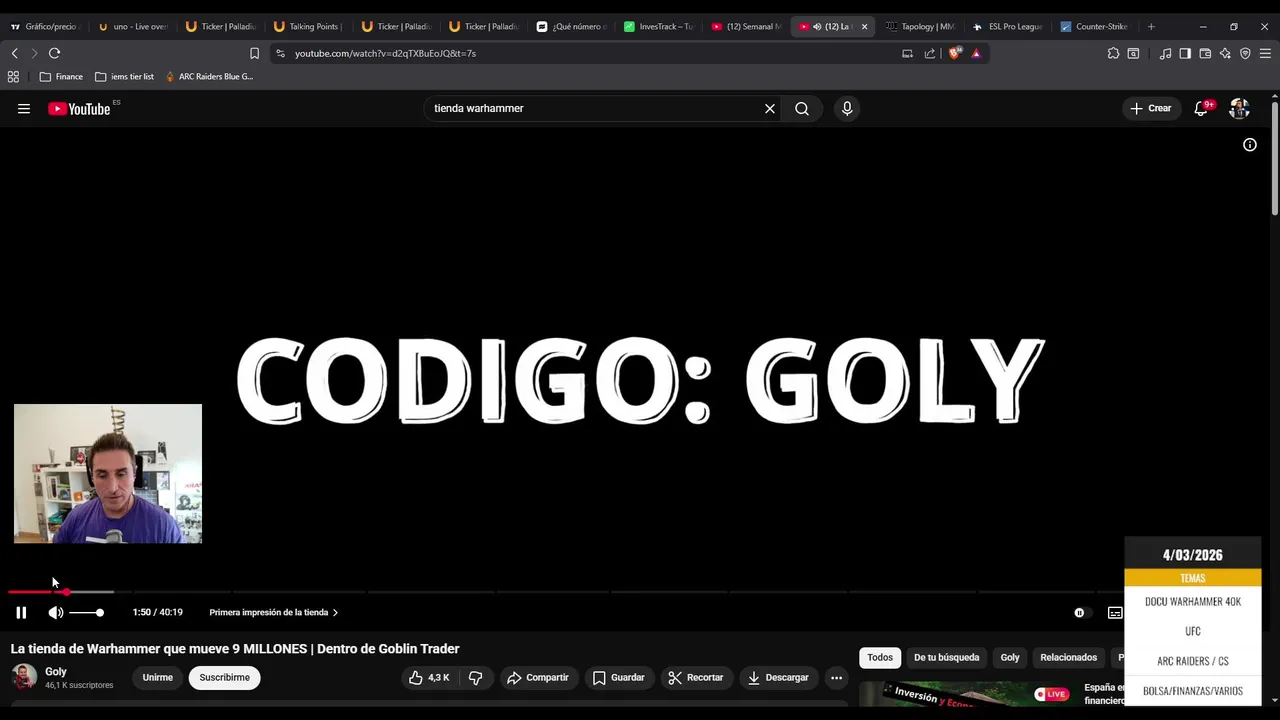Click Unirme to join the channel

[158, 678]
